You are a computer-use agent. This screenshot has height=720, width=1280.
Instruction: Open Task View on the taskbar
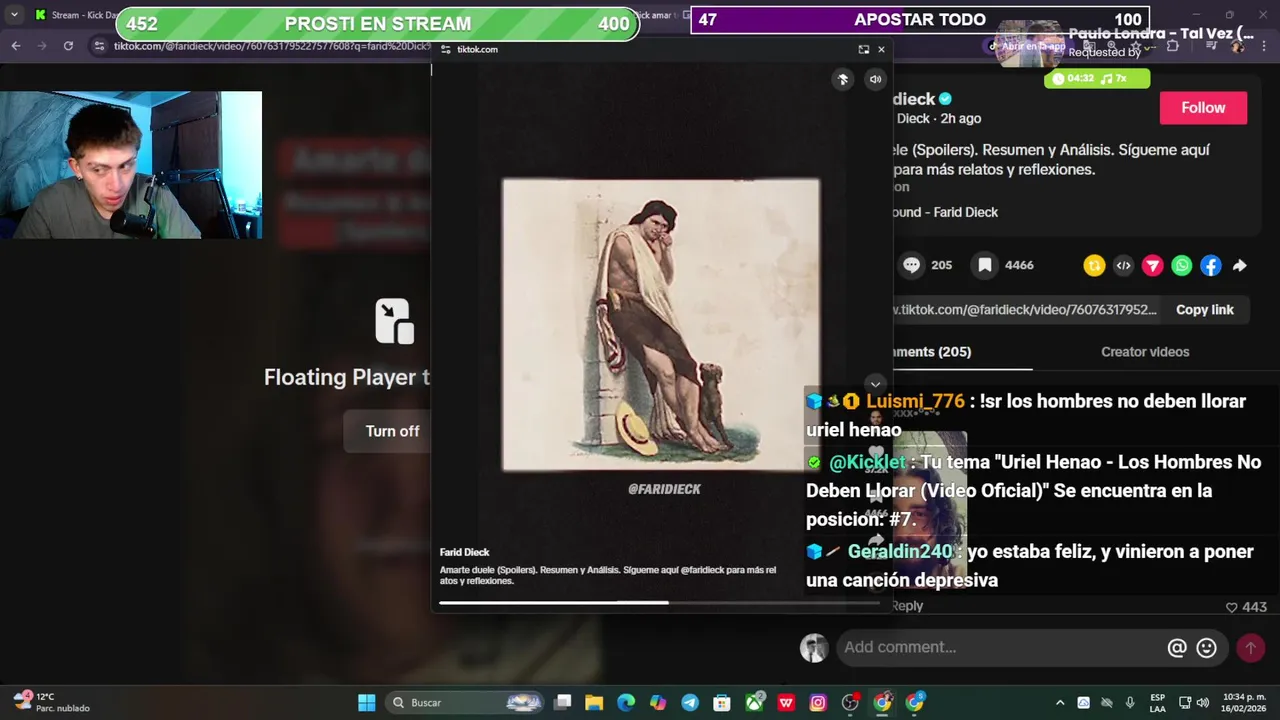pos(563,702)
